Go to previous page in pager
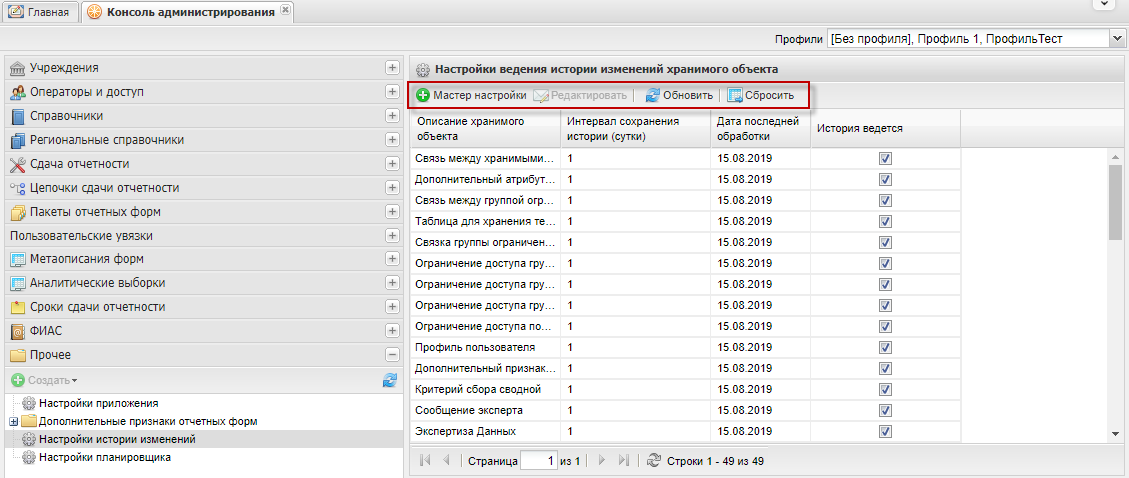This screenshot has width=1129, height=478. pyautogui.click(x=446, y=460)
